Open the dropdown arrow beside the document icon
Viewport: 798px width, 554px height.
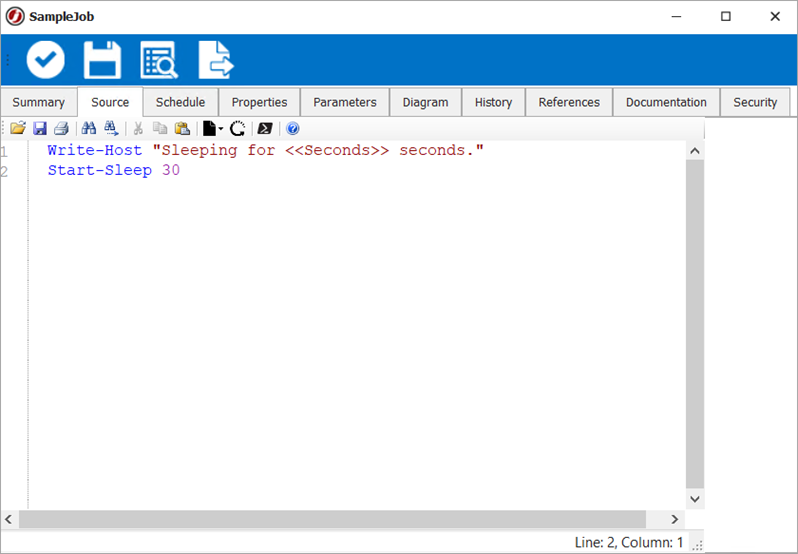[221, 129]
